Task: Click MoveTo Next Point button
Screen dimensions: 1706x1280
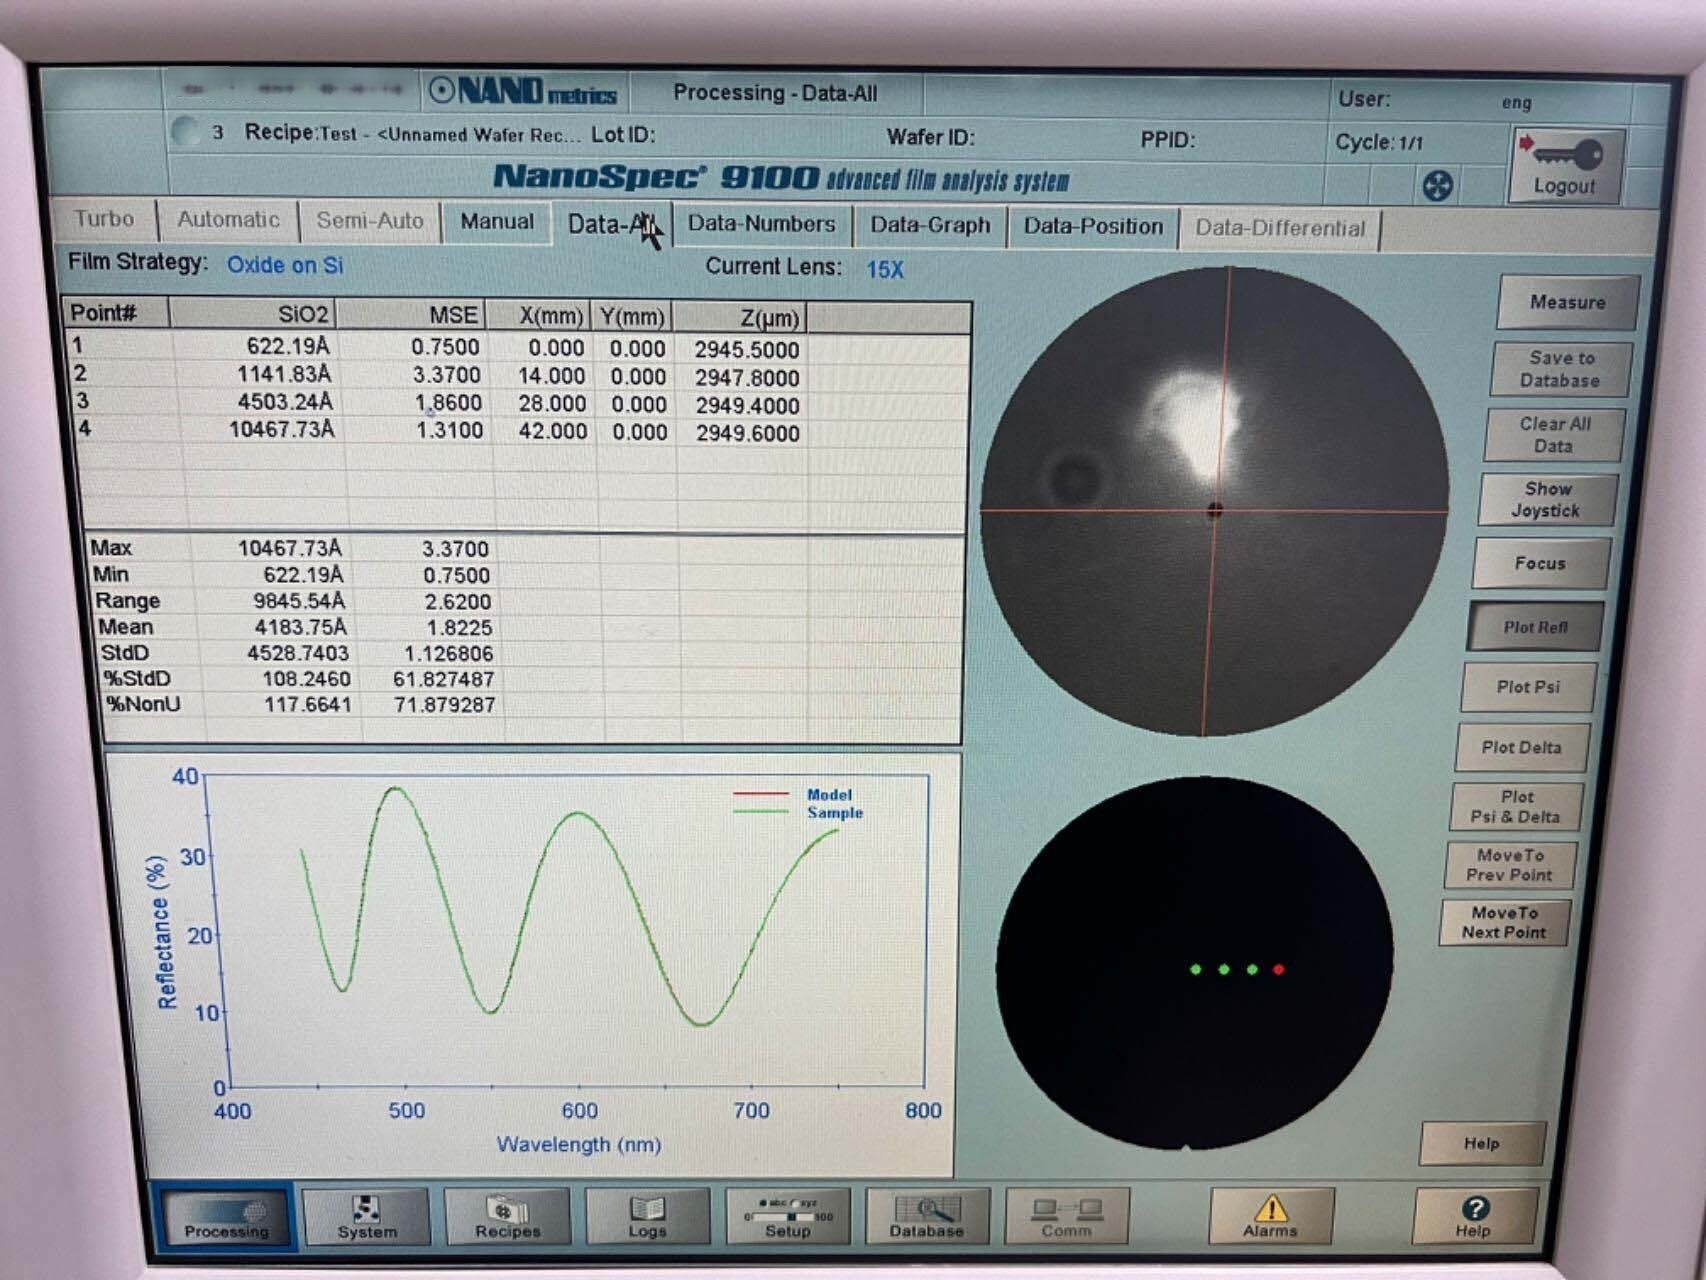Action: click(1504, 922)
